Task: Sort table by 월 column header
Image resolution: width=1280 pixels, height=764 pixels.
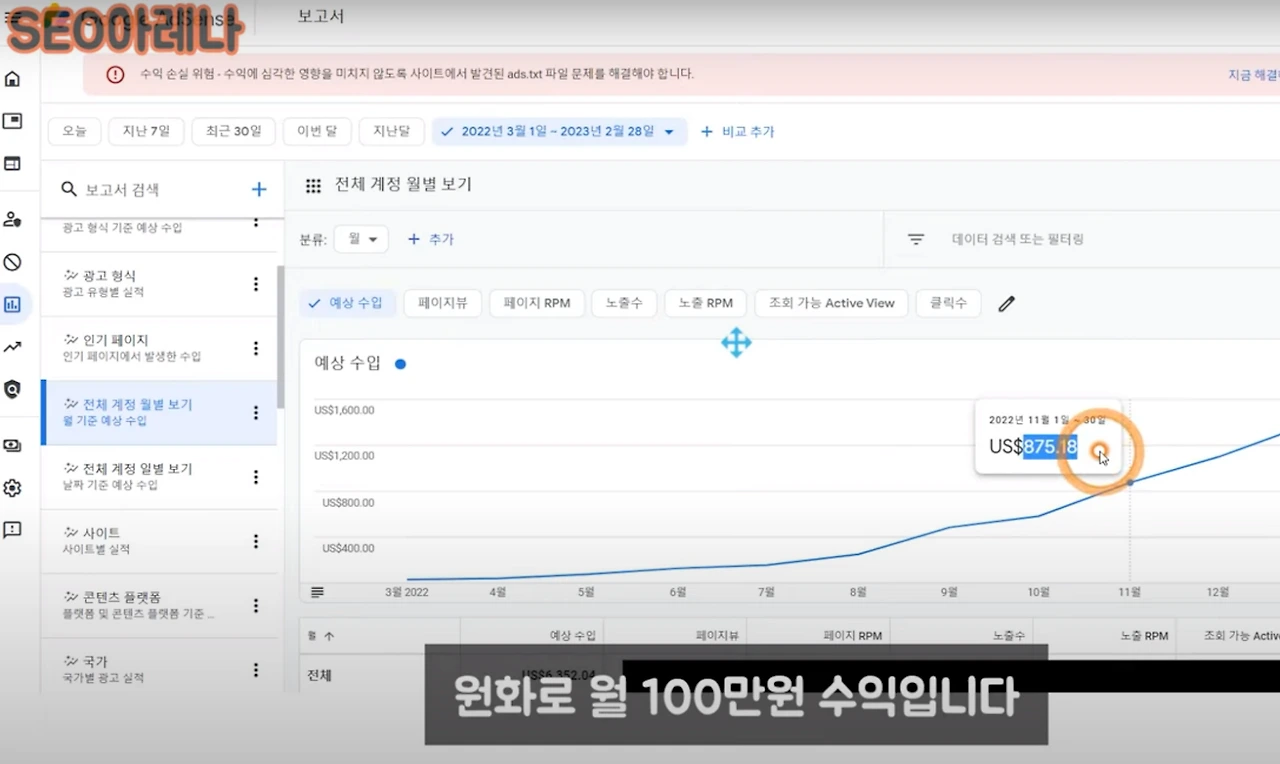Action: pos(321,635)
